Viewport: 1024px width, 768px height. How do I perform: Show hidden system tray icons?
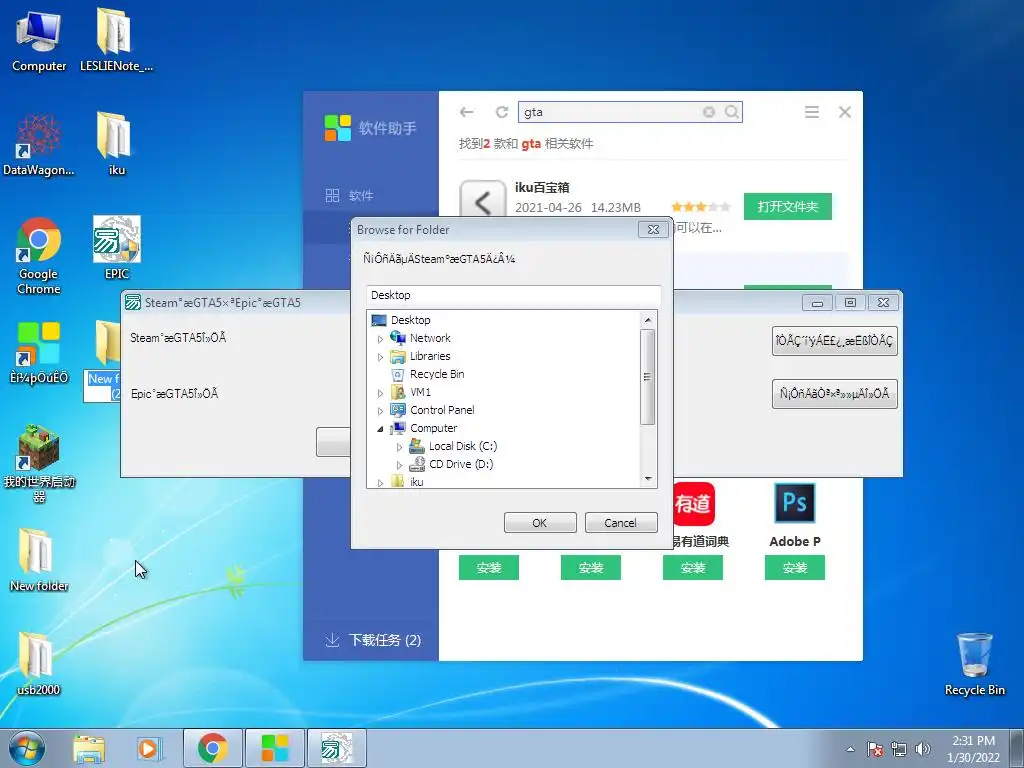click(850, 749)
